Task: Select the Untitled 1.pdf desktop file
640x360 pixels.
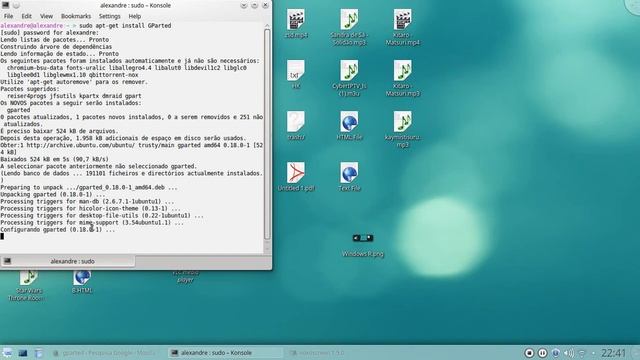Action: point(296,177)
